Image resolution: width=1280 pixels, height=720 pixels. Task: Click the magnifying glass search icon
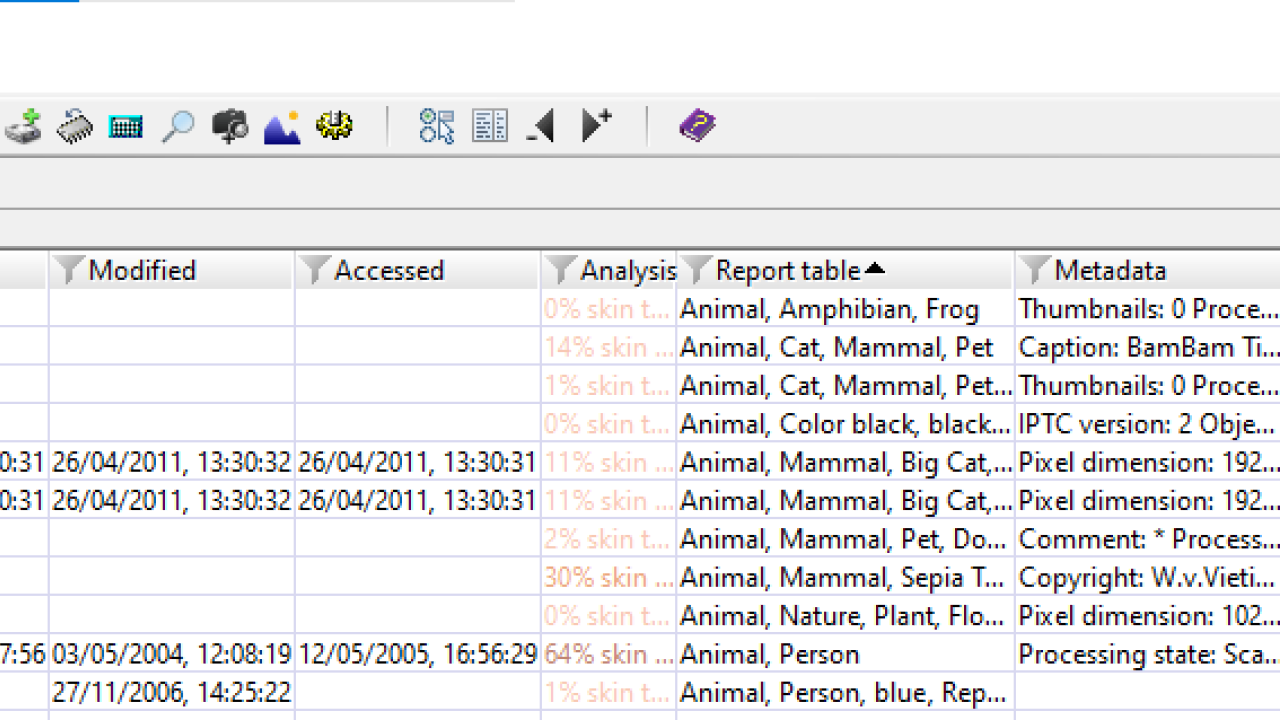click(x=178, y=127)
